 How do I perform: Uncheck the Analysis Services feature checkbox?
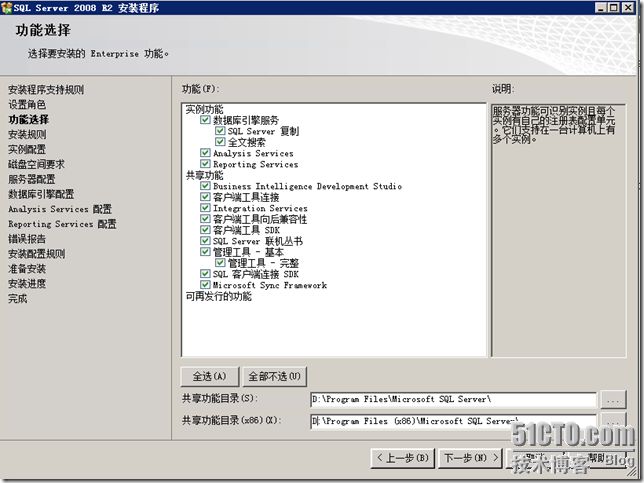click(x=205, y=153)
